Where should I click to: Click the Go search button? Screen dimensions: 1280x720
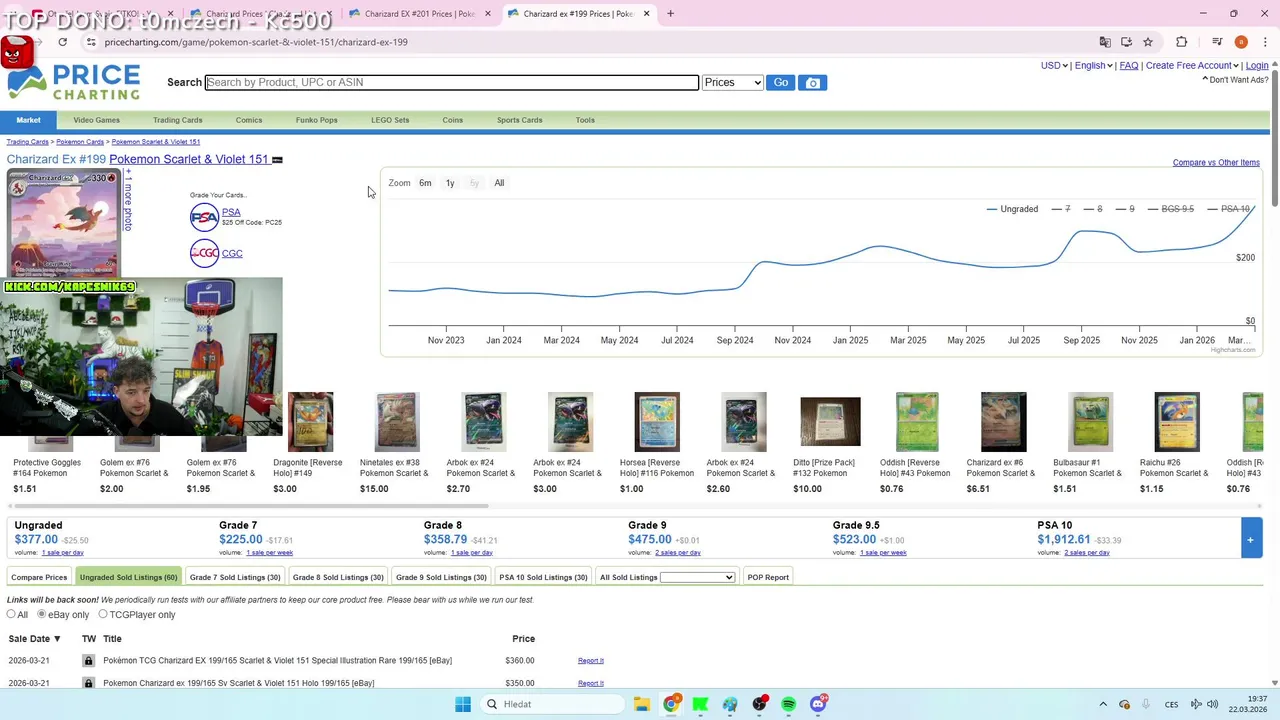coord(781,83)
